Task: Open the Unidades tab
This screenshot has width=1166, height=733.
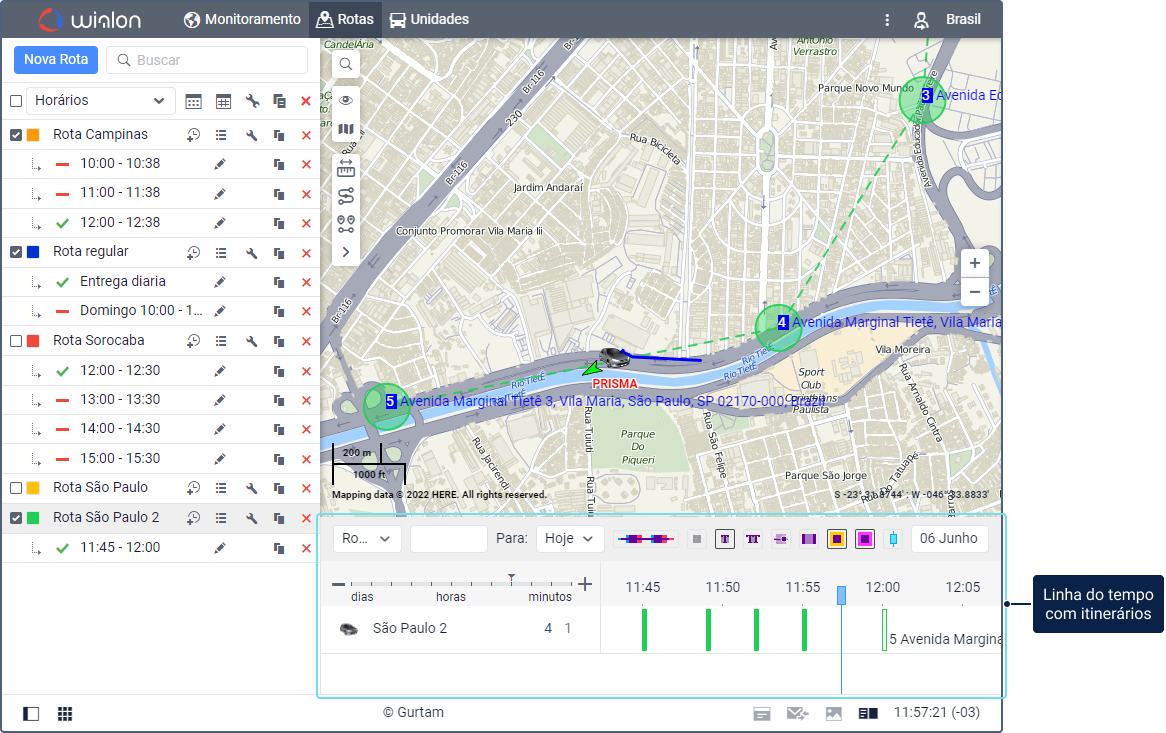Action: (429, 19)
